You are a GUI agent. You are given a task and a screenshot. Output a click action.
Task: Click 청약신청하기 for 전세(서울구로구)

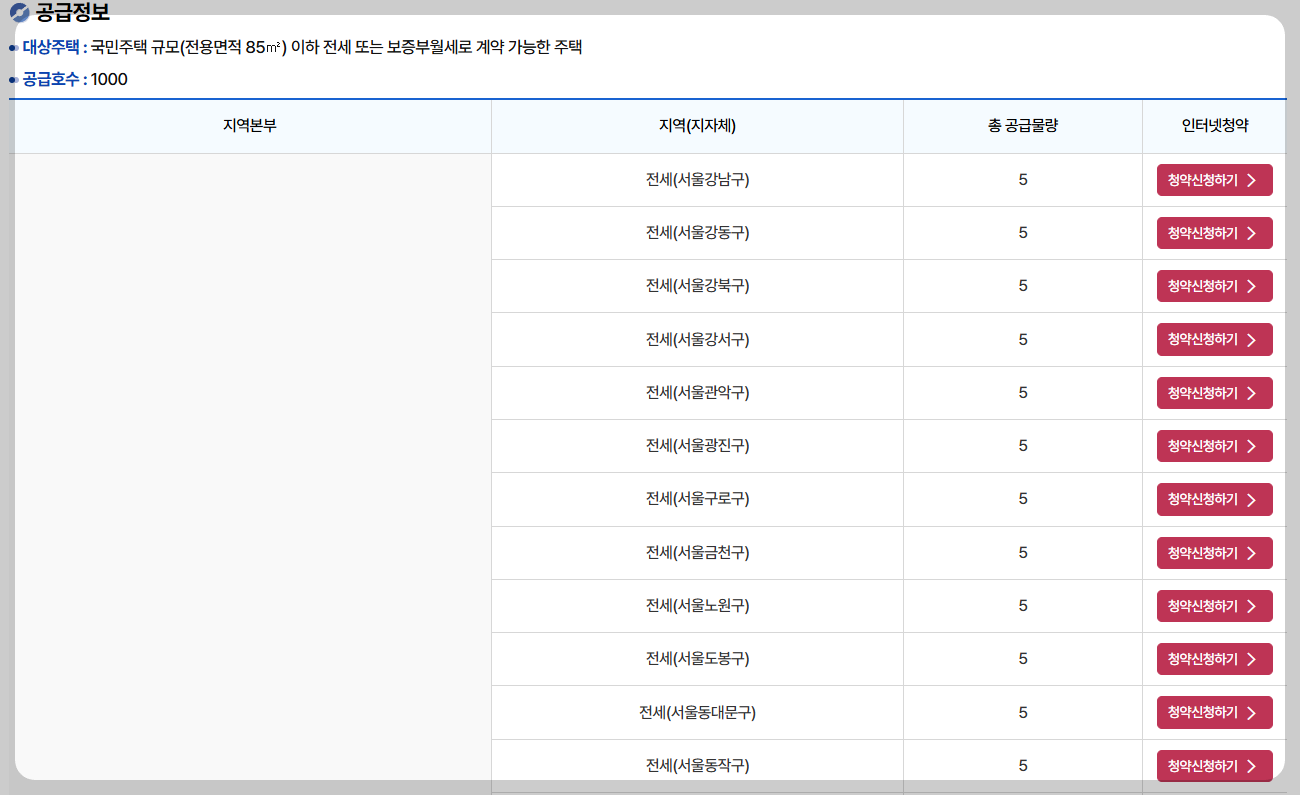pos(1214,499)
